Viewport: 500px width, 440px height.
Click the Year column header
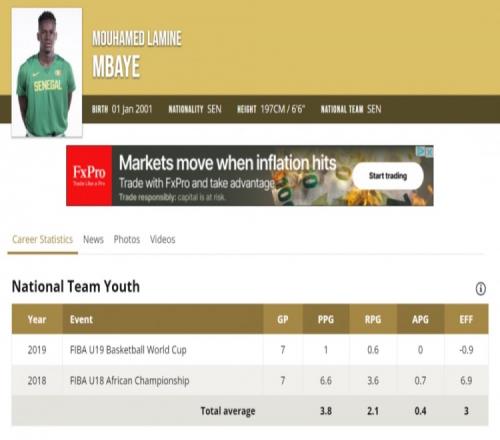[37, 319]
